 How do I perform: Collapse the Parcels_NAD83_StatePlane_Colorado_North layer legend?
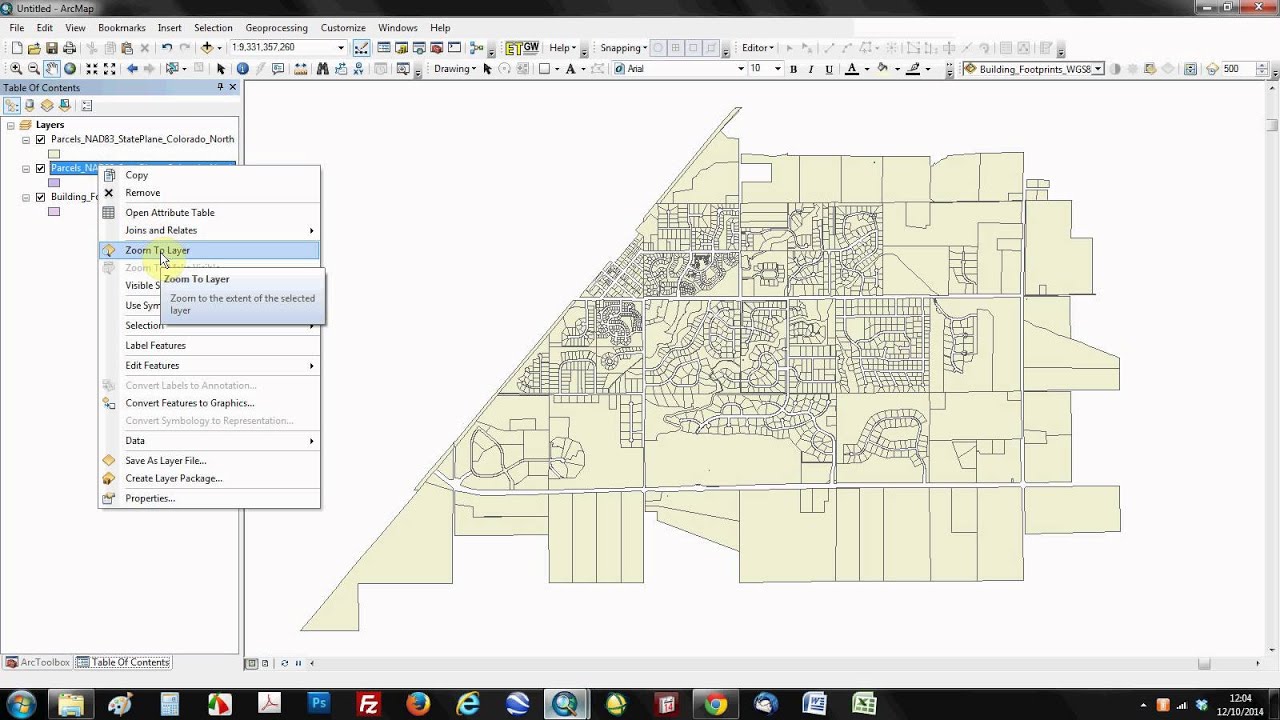click(27, 139)
